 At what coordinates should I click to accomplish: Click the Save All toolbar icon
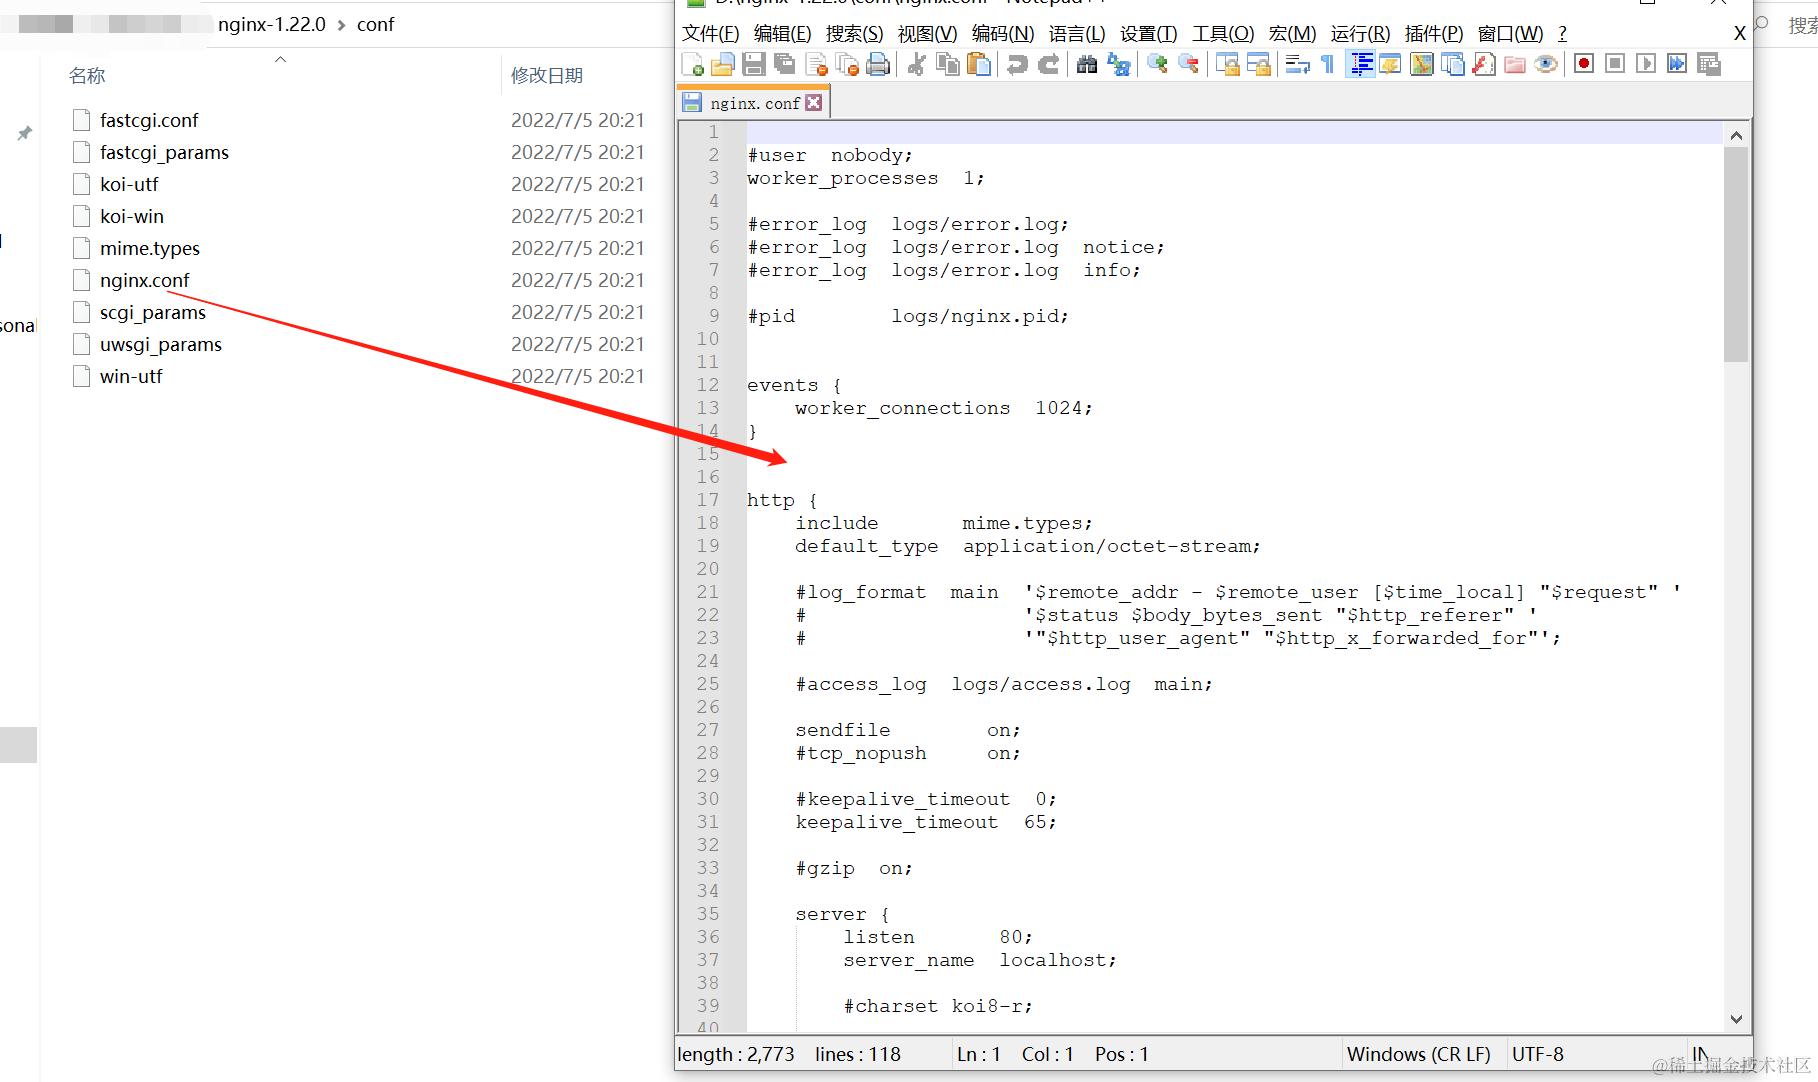click(785, 65)
